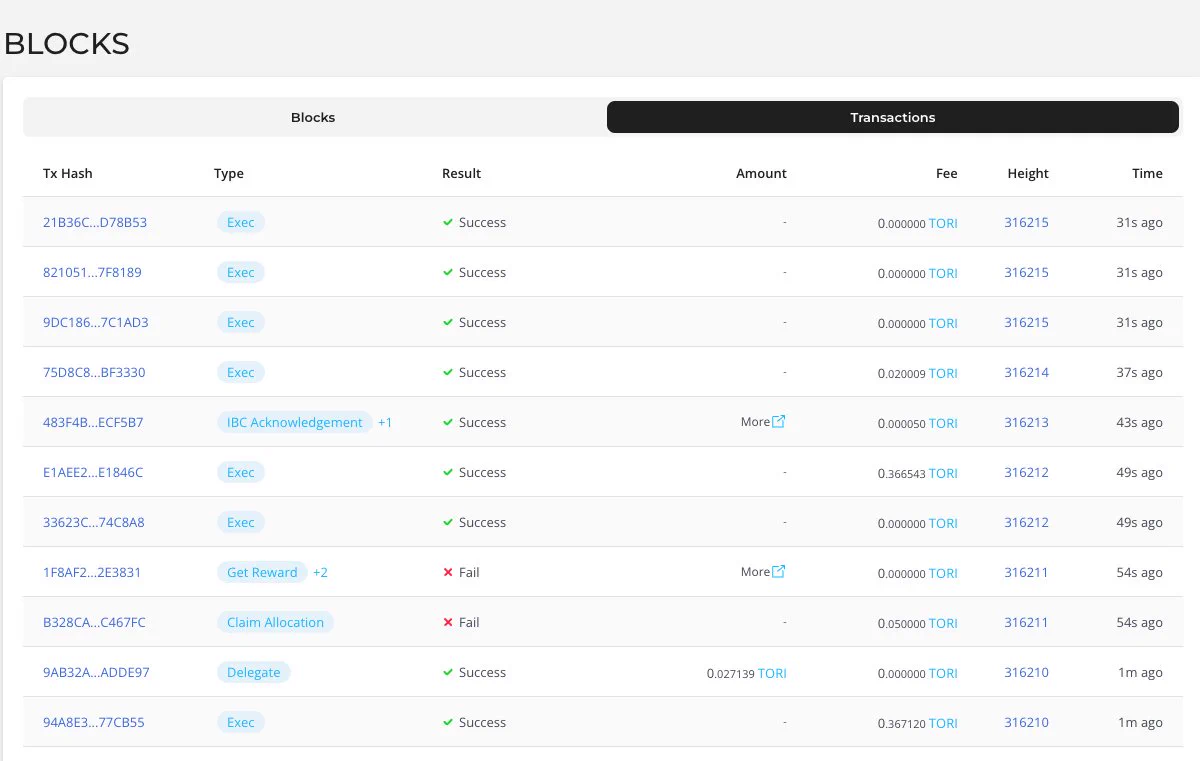Click the Fee column header
The image size is (1200, 761).
coord(947,173)
